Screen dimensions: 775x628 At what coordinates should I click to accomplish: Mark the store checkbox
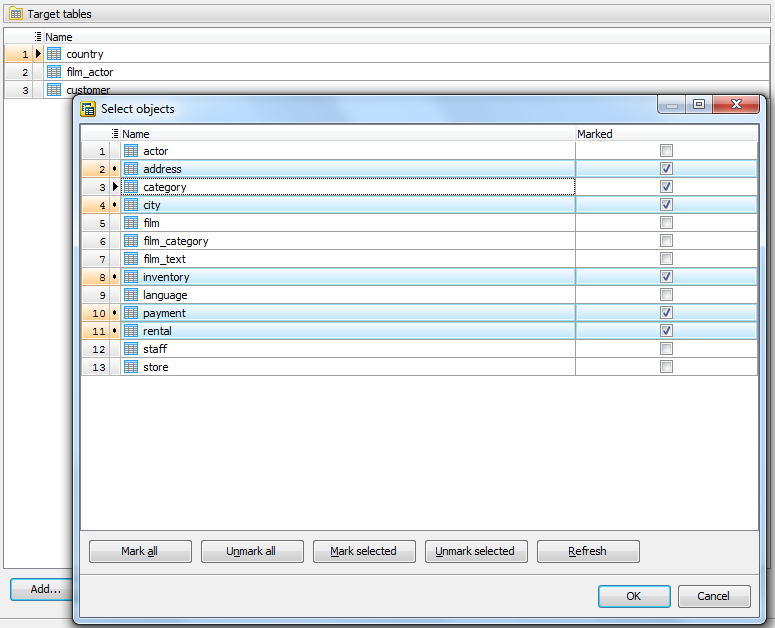tap(666, 367)
